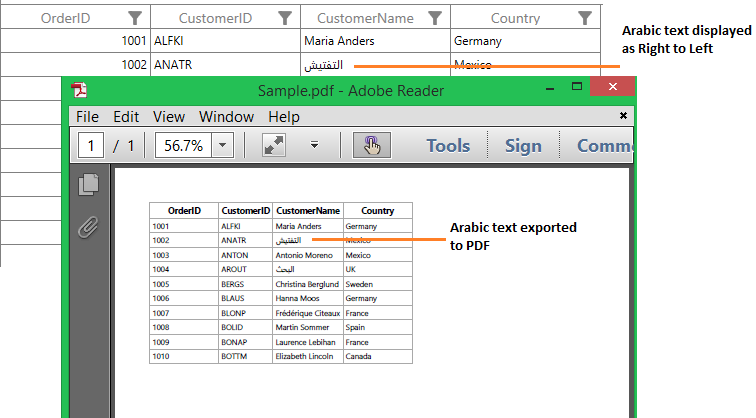Open the File menu
The height and width of the screenshot is (418, 756).
87,117
